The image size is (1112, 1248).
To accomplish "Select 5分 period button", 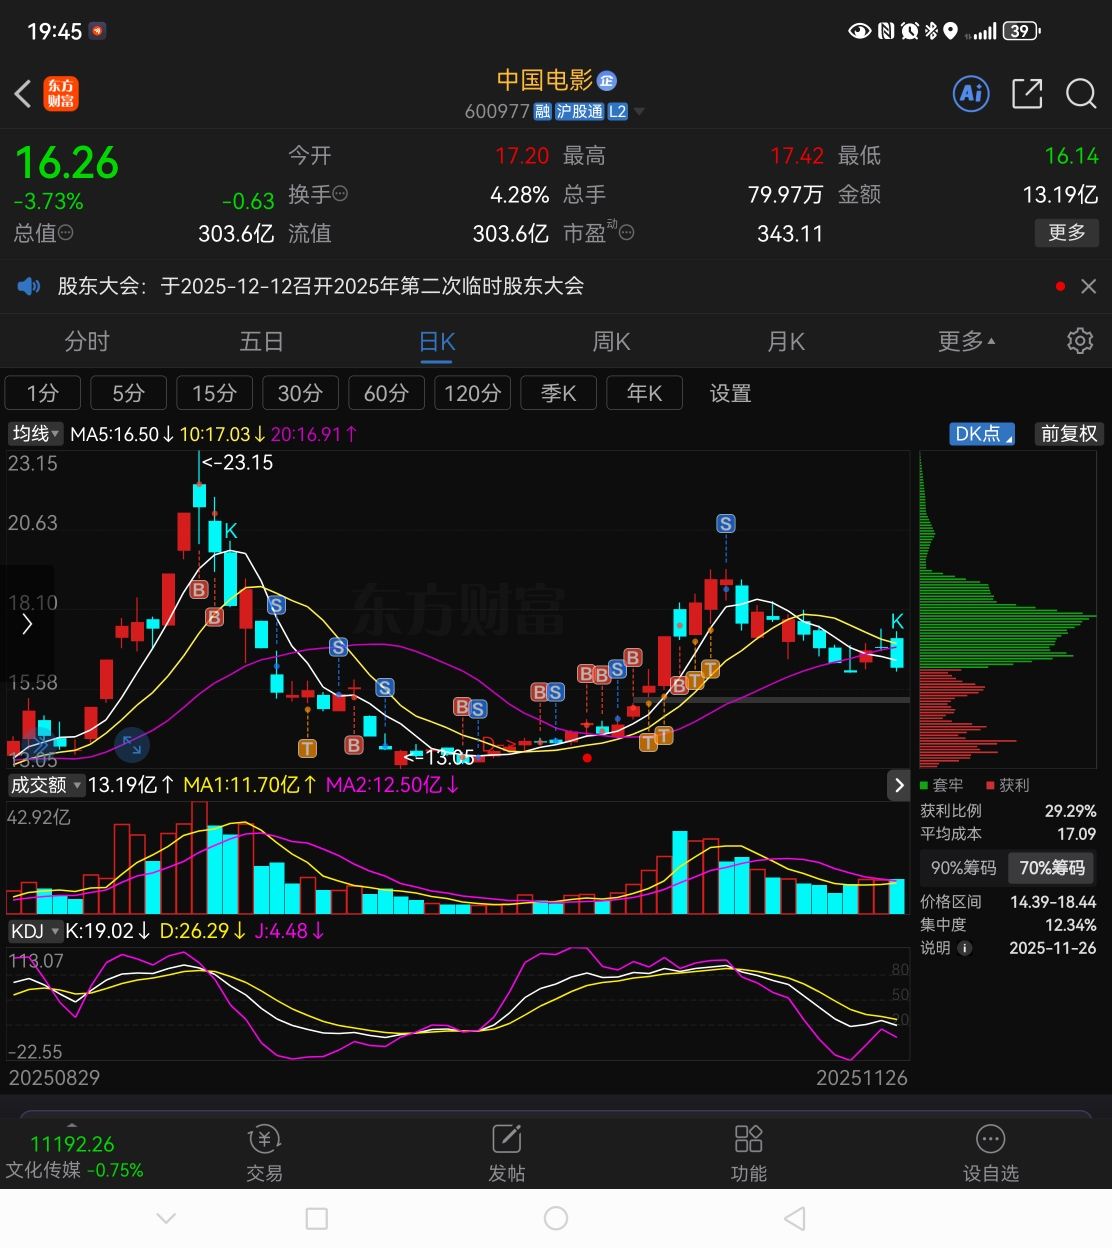I will [128, 393].
